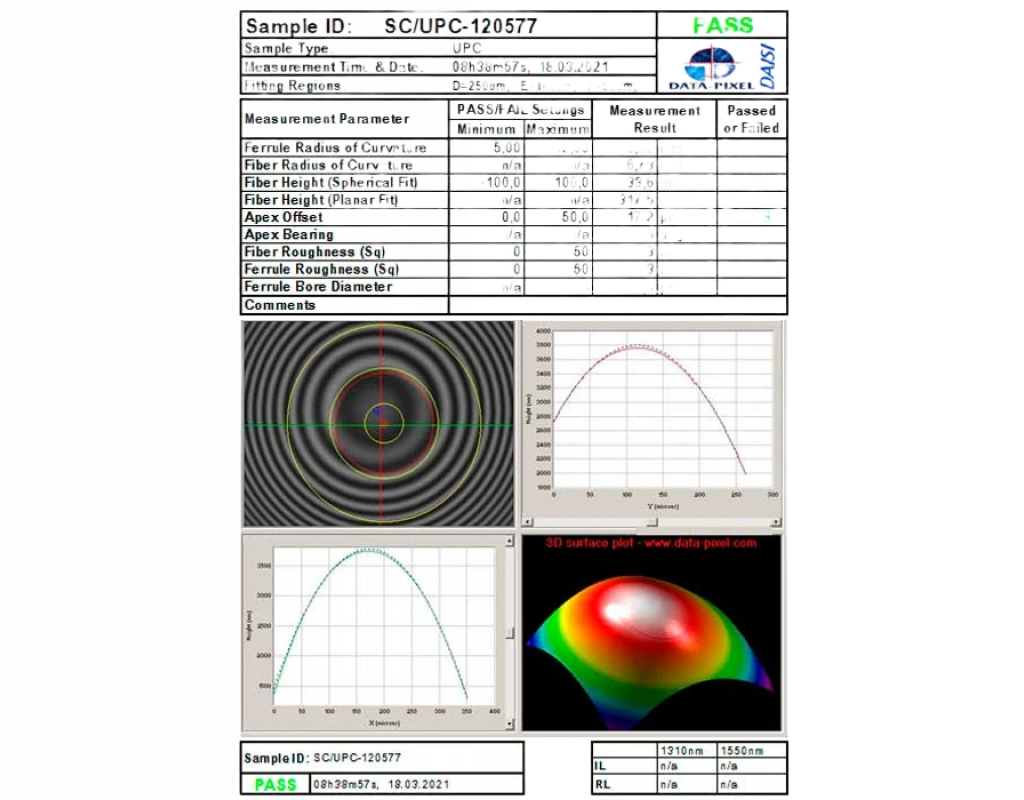
Task: Click right scroll arrow under Y profile plot
Action: pos(775,522)
